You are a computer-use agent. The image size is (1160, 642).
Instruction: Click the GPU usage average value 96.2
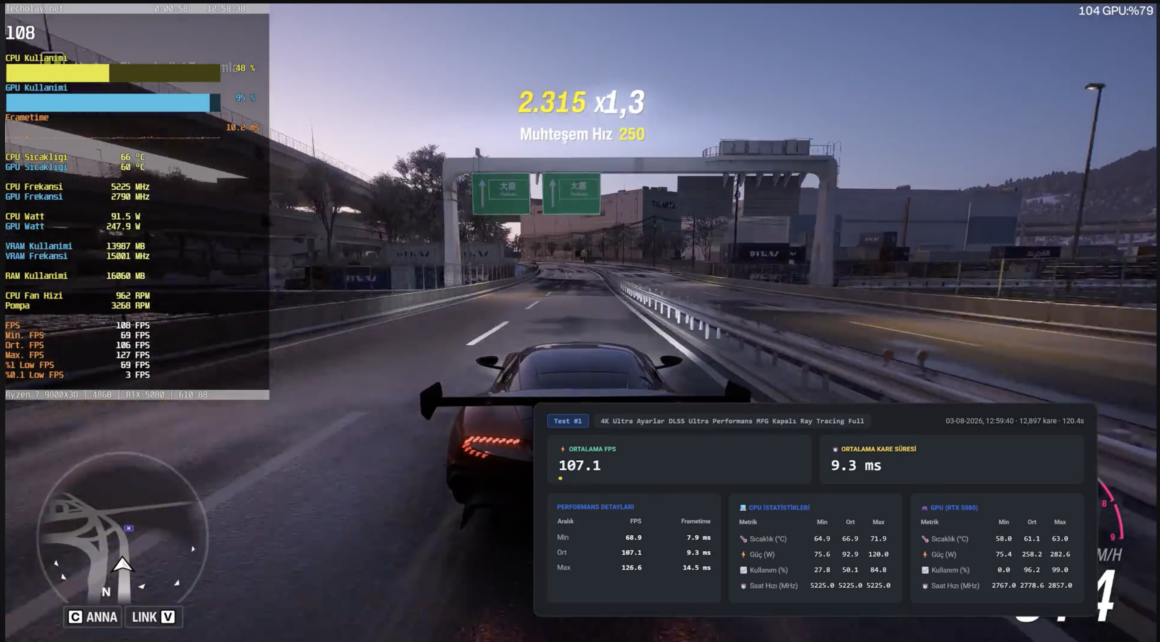click(1031, 570)
